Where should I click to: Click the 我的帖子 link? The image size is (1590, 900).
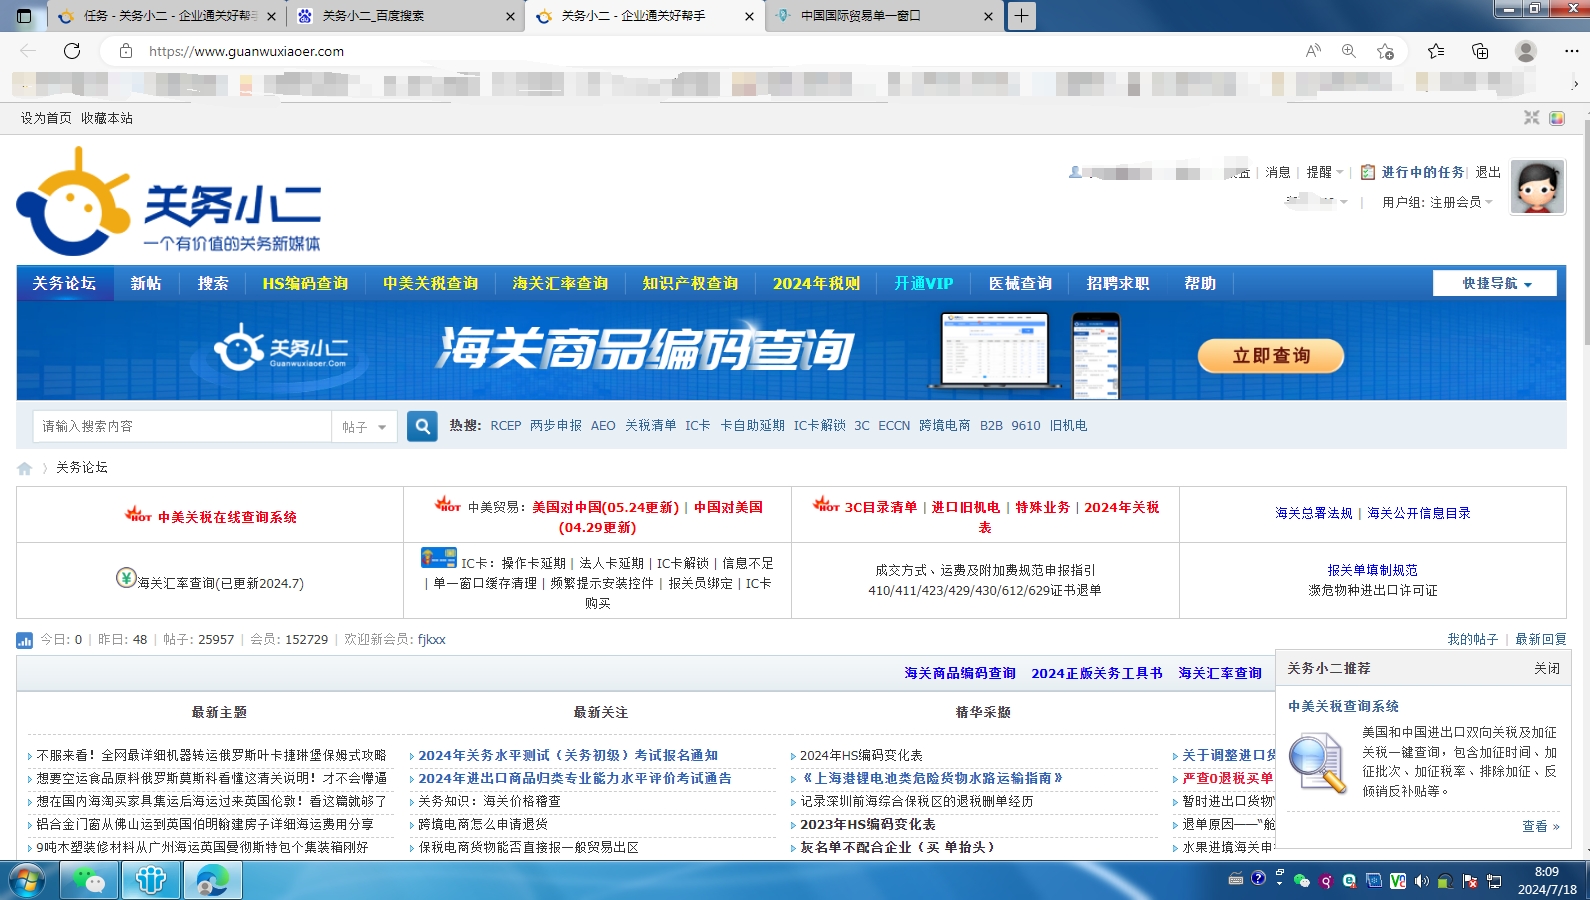click(1473, 639)
